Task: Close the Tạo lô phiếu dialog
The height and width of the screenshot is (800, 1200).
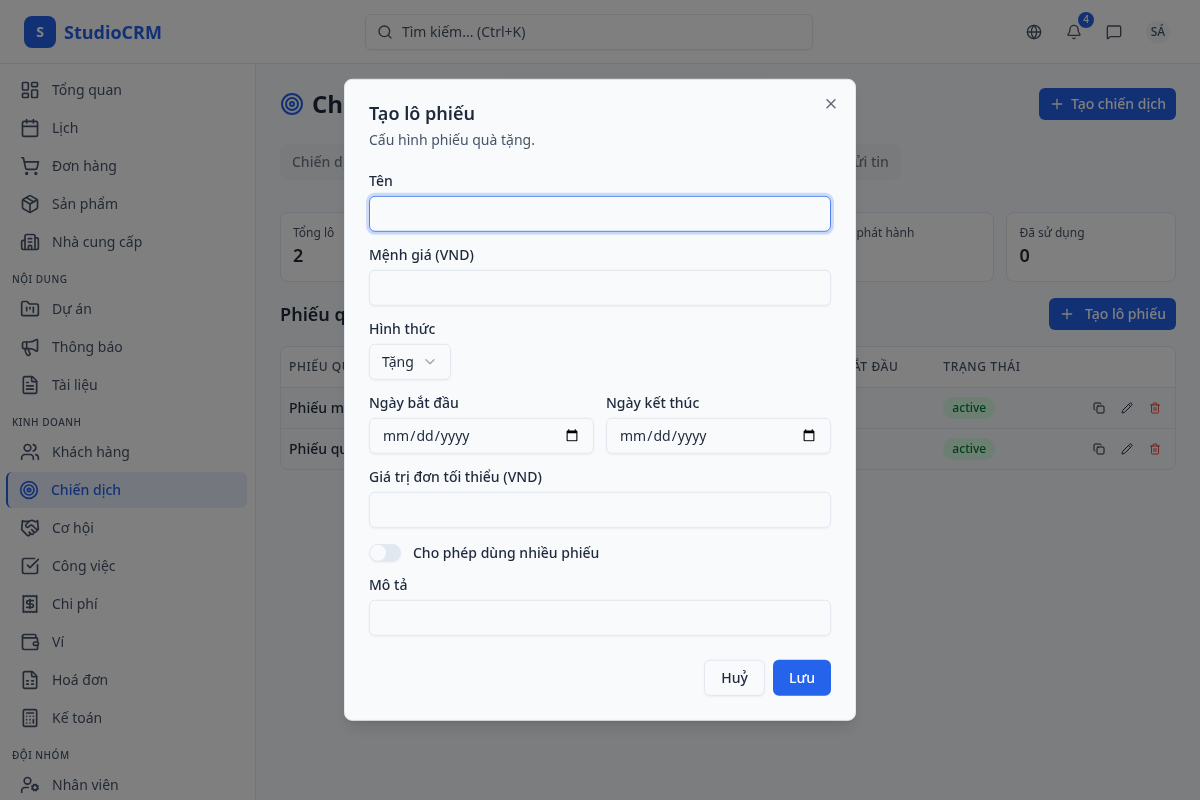Action: (x=831, y=104)
